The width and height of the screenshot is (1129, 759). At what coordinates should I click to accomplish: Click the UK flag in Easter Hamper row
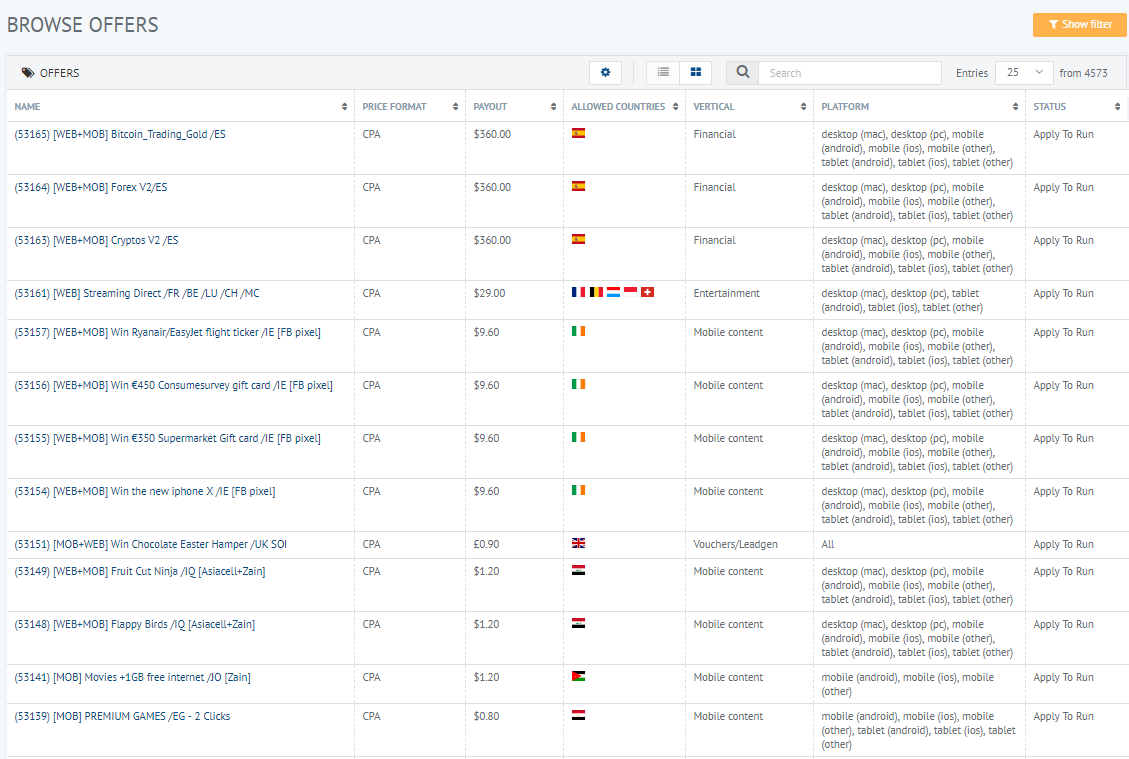[x=578, y=544]
